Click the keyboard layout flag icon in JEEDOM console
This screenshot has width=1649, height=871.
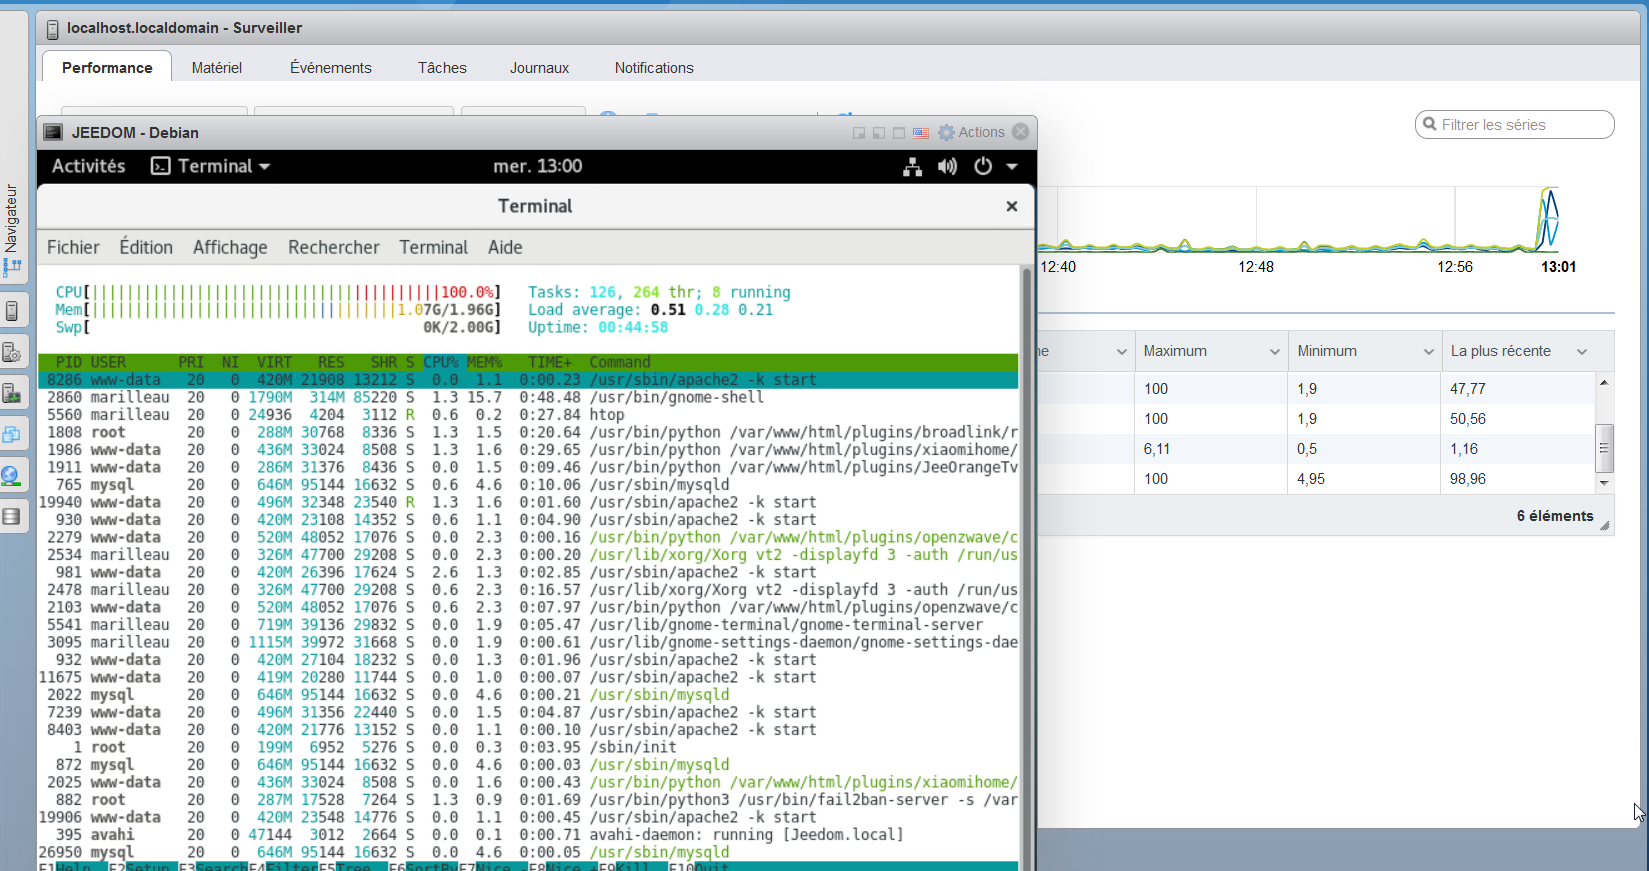coord(921,133)
